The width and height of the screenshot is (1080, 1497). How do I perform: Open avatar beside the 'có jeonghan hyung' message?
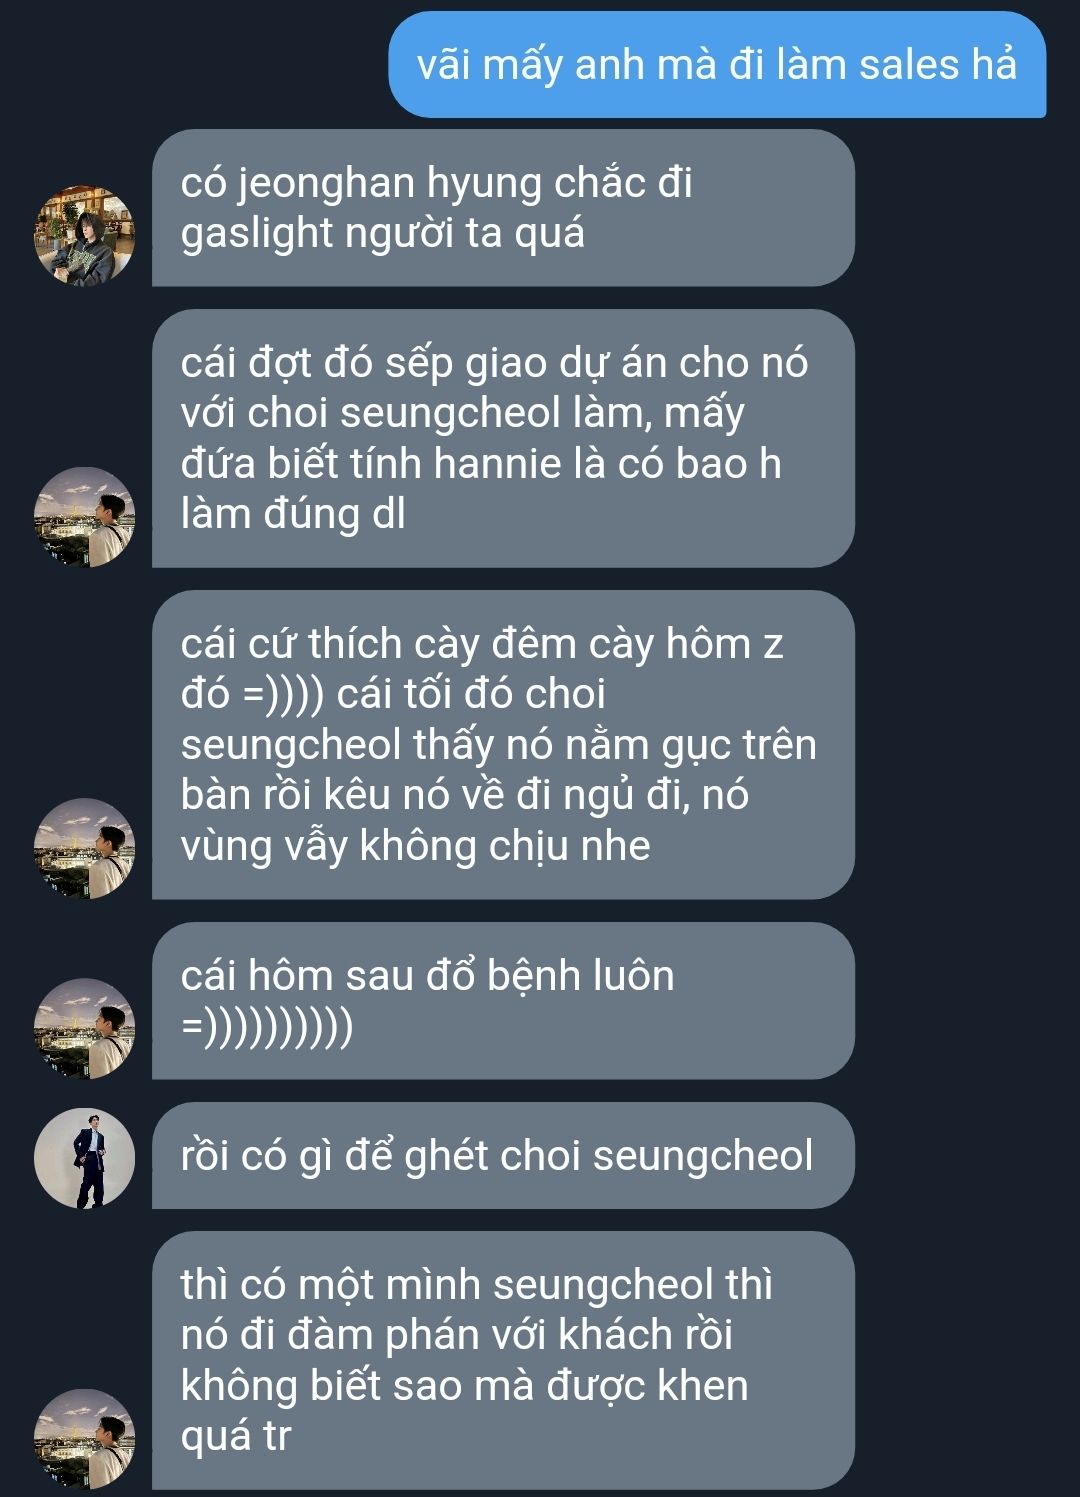point(84,235)
